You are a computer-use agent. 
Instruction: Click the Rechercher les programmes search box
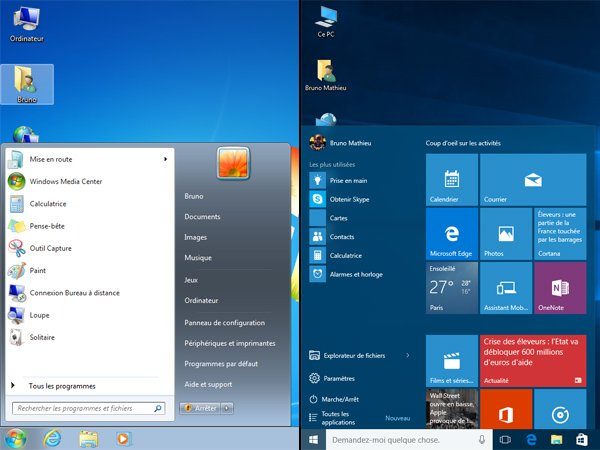[89, 408]
